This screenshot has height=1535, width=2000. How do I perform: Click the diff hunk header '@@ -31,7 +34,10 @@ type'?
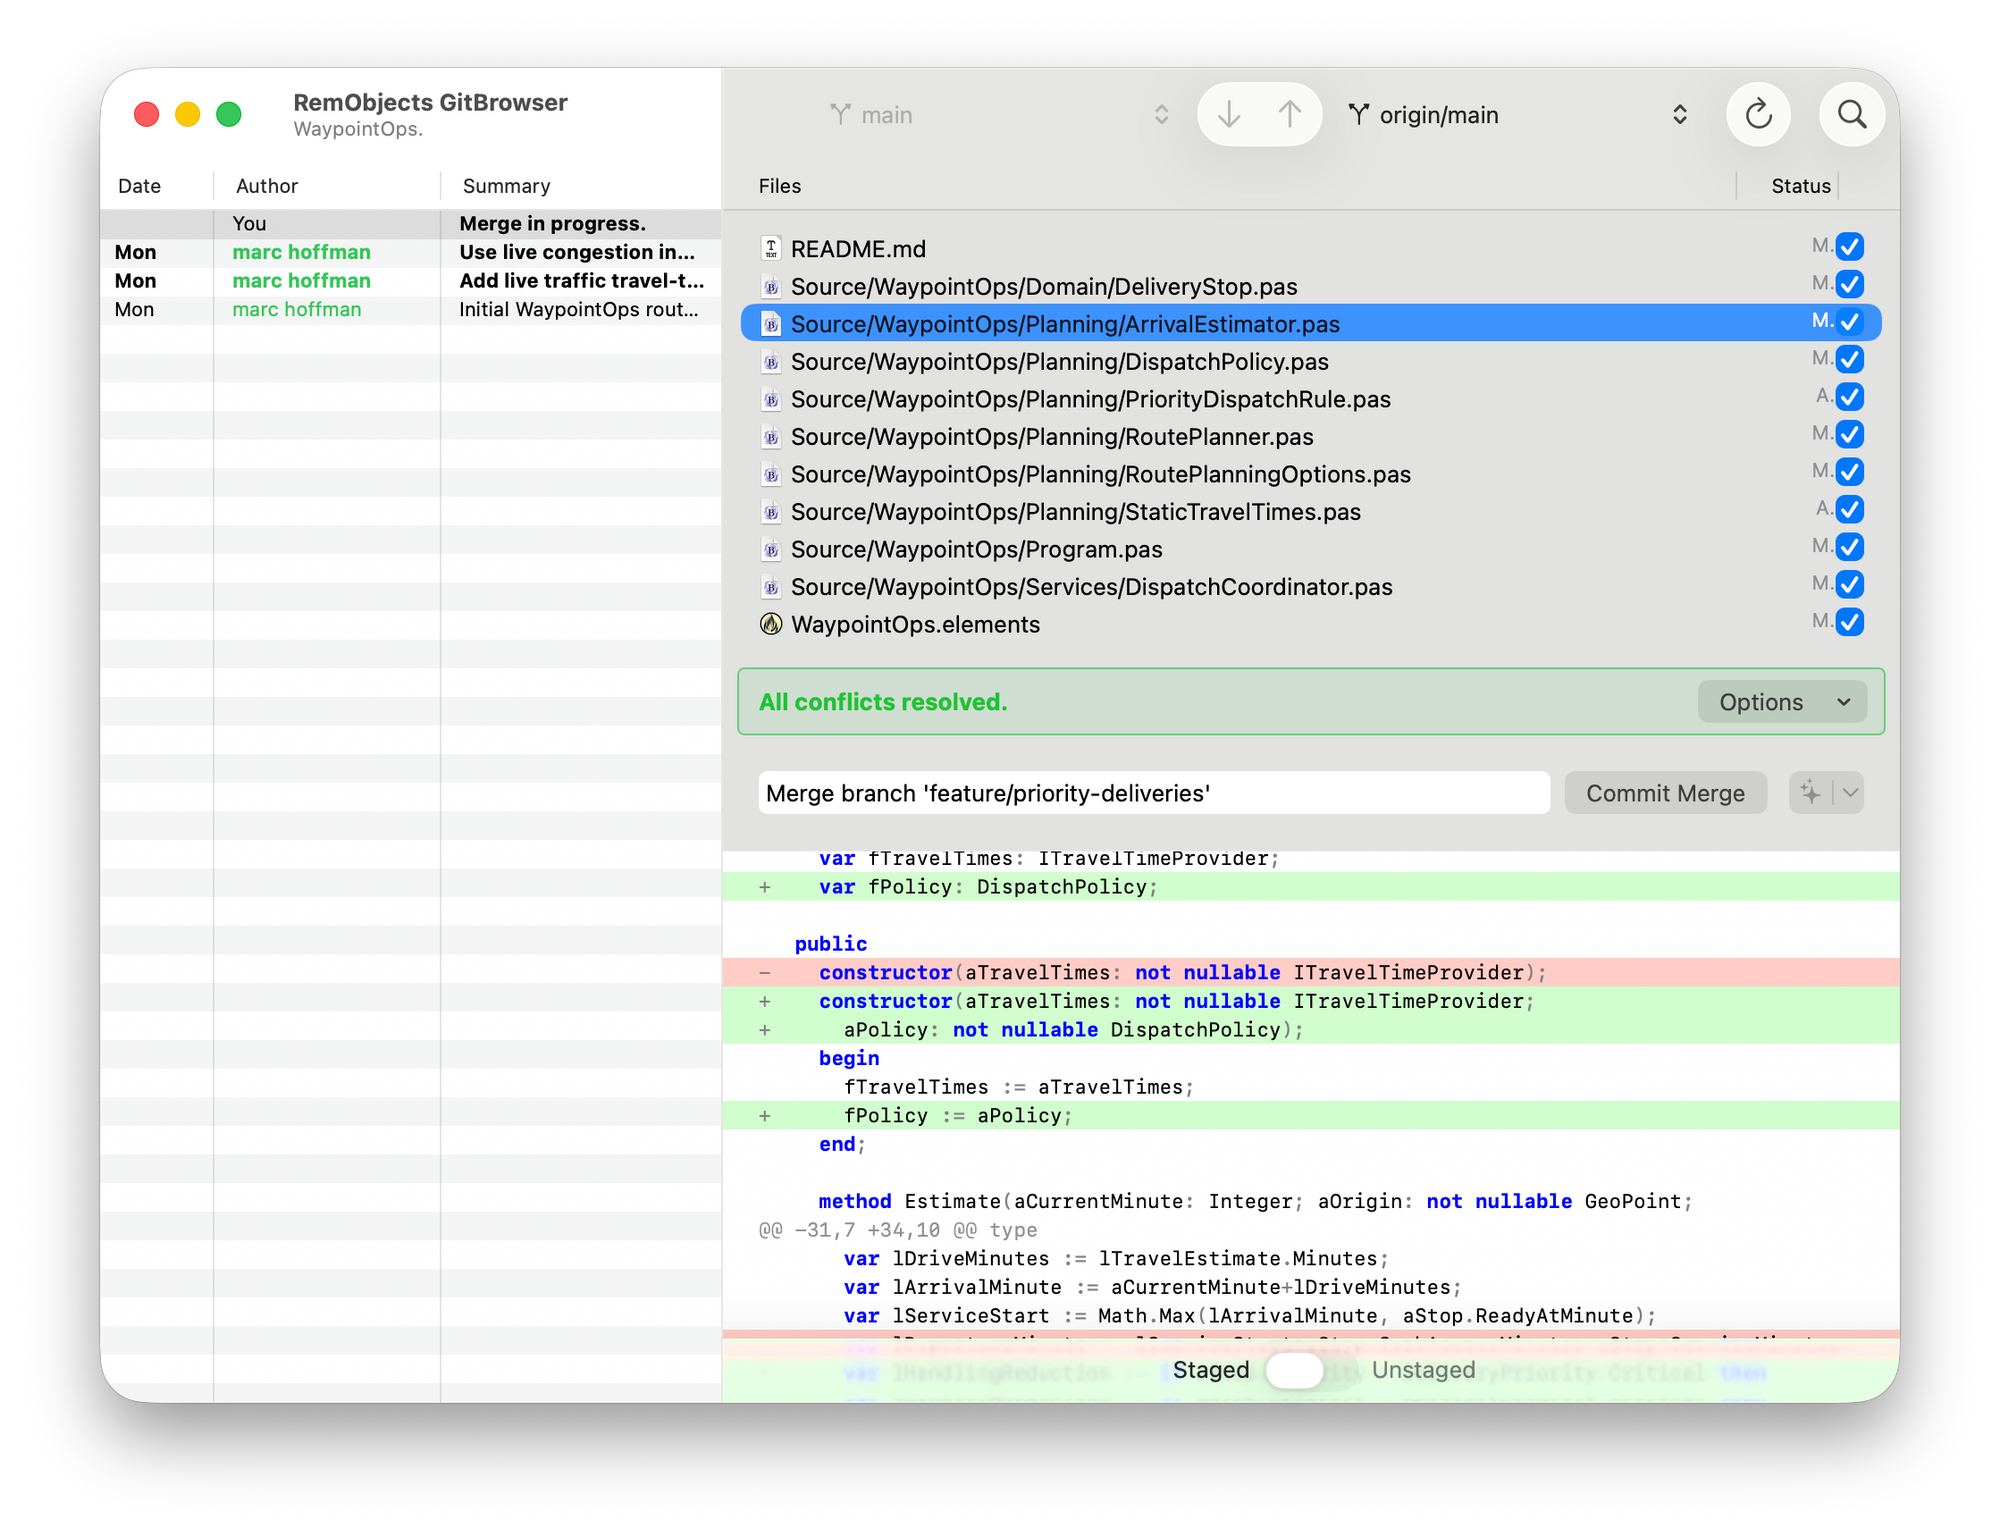click(898, 1230)
